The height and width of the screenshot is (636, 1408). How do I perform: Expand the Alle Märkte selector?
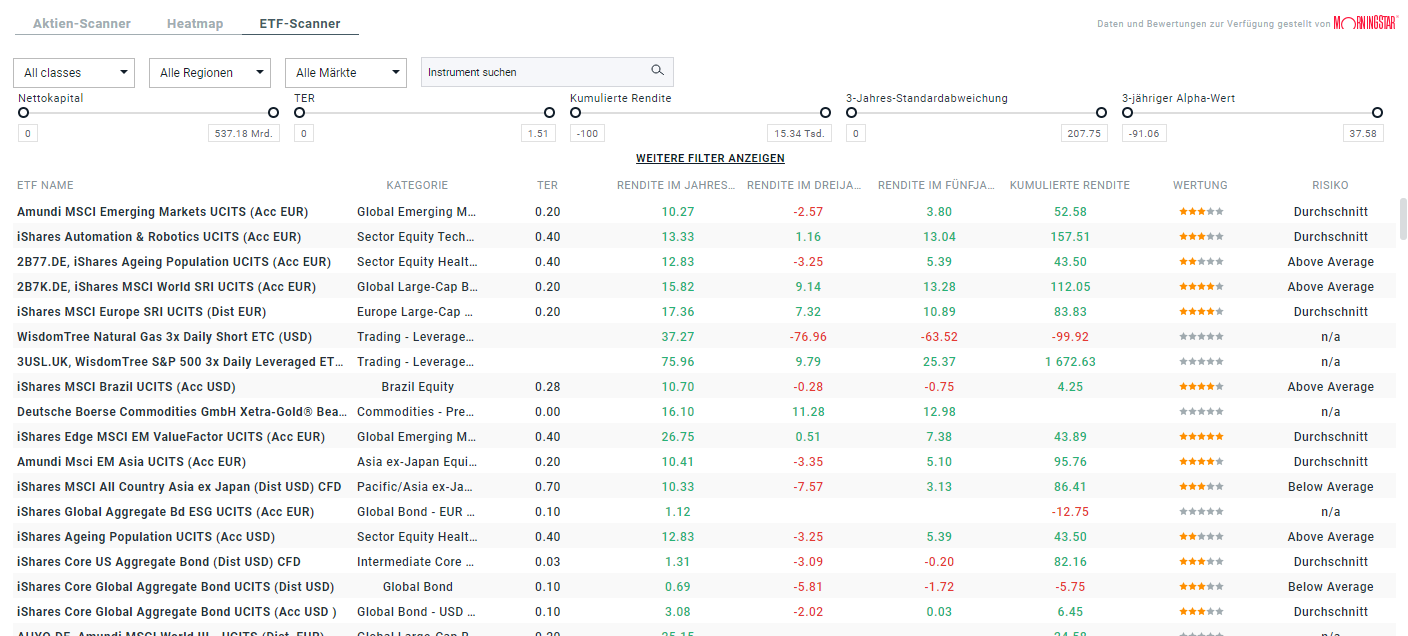345,72
